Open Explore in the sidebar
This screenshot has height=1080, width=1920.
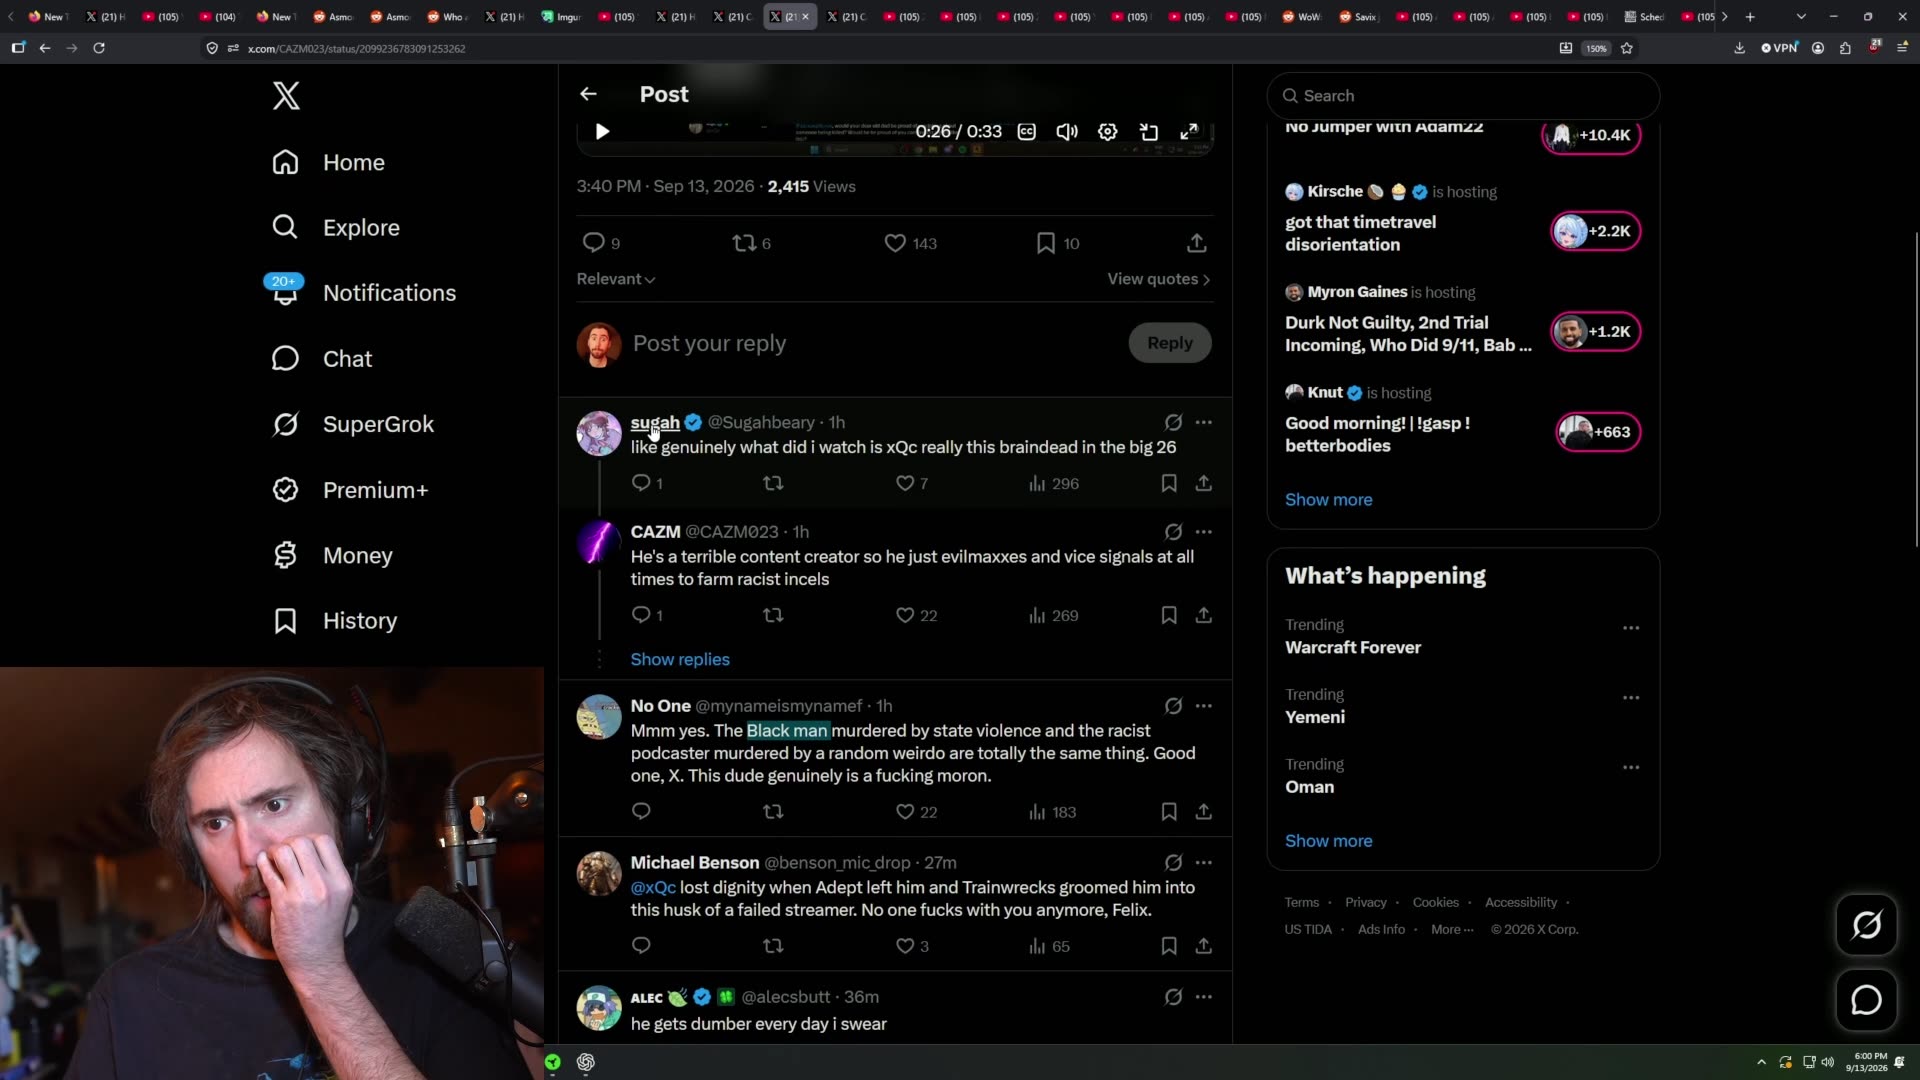[x=336, y=227]
